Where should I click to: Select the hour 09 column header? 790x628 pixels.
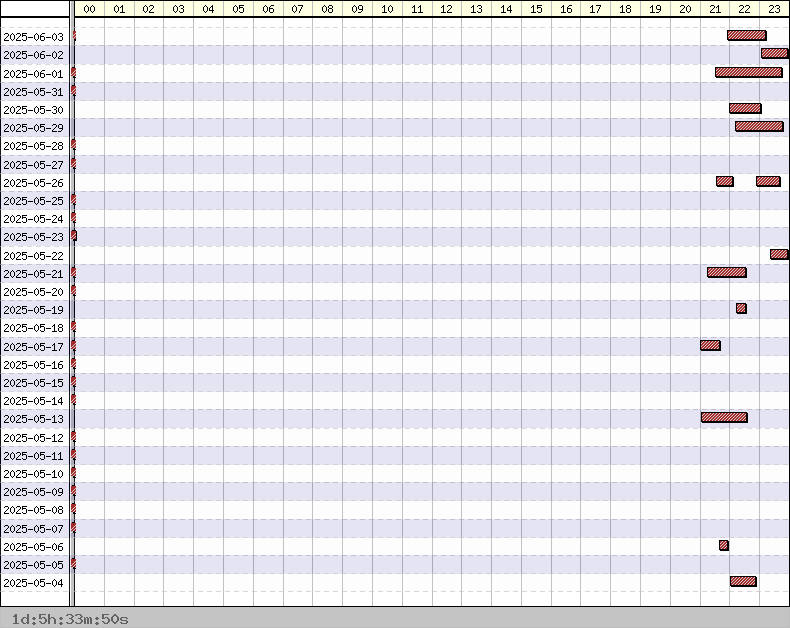(357, 9)
